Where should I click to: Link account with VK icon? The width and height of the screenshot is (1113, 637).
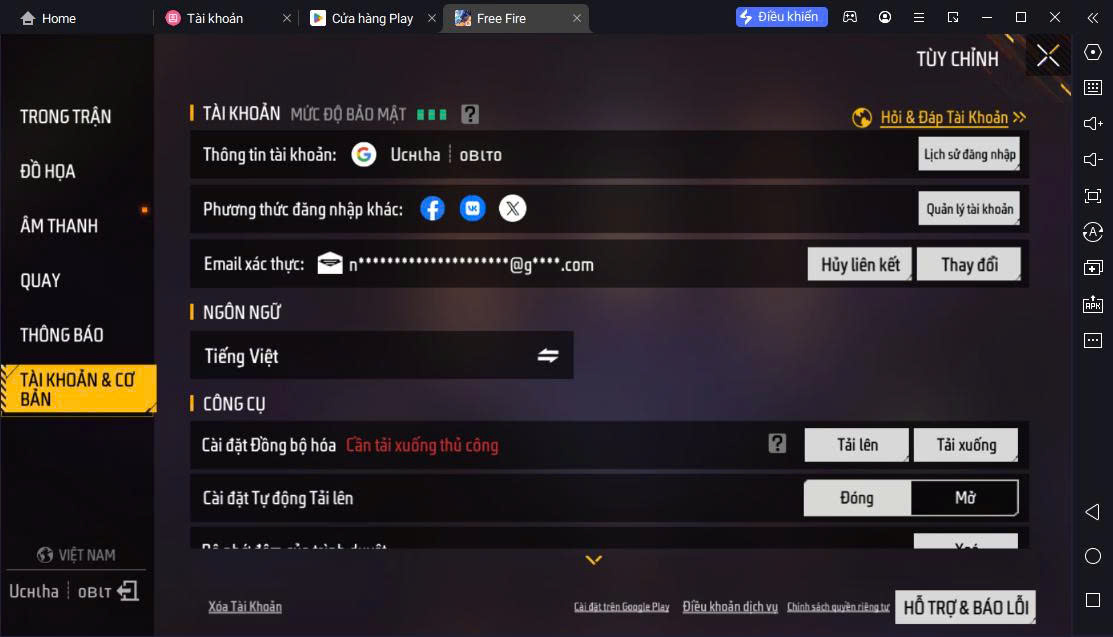(x=472, y=209)
